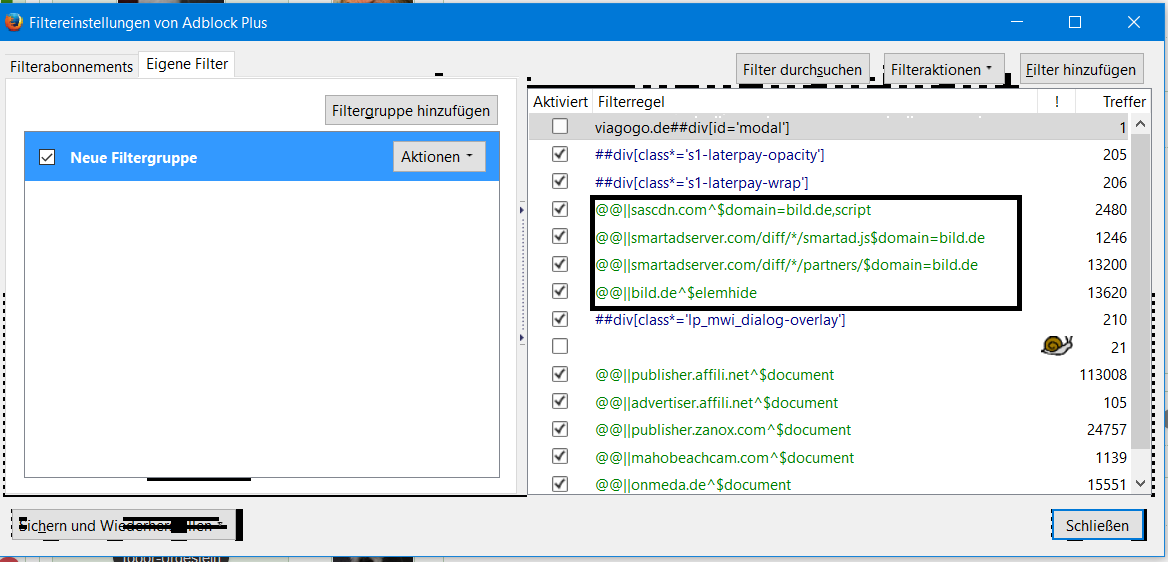
Task: Click the hit count 2480
Action: (1111, 210)
